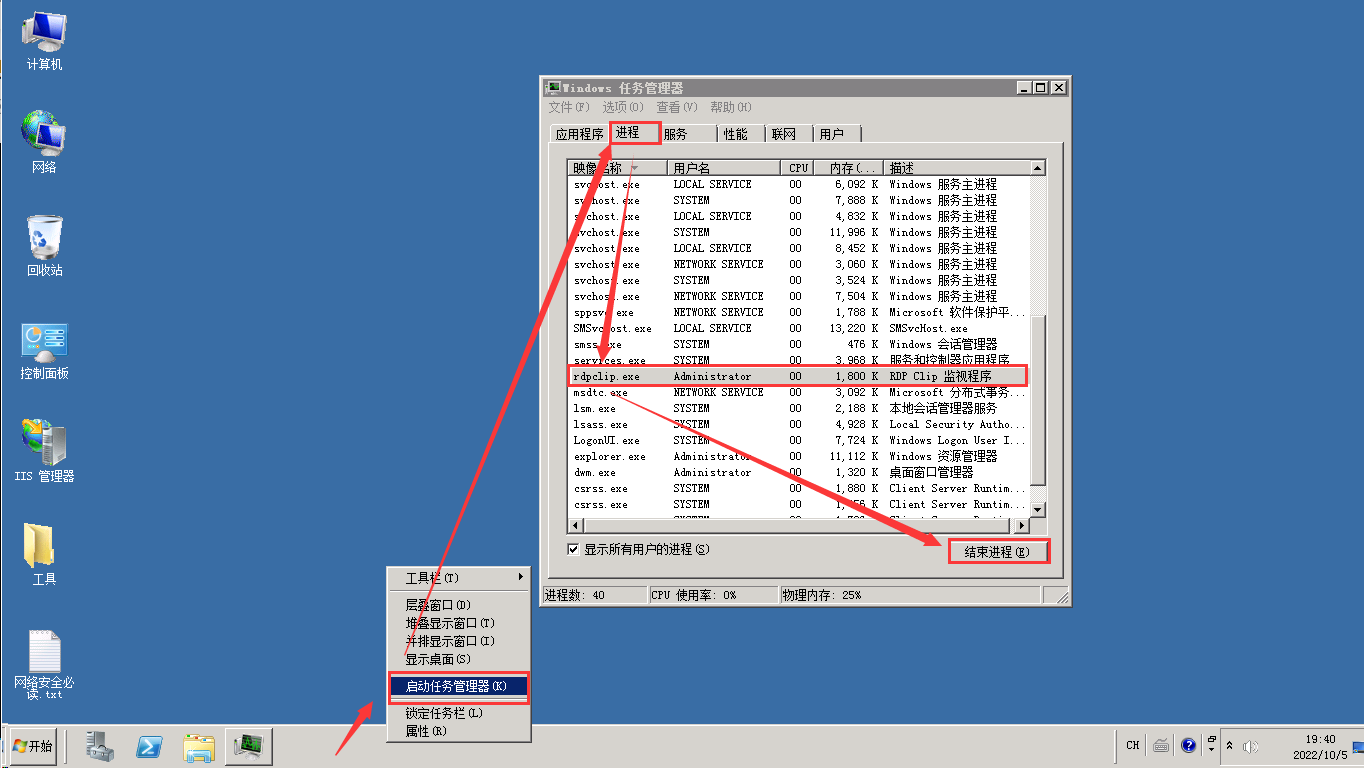Show hidden tray icons using the arrow

[x=1229, y=746]
